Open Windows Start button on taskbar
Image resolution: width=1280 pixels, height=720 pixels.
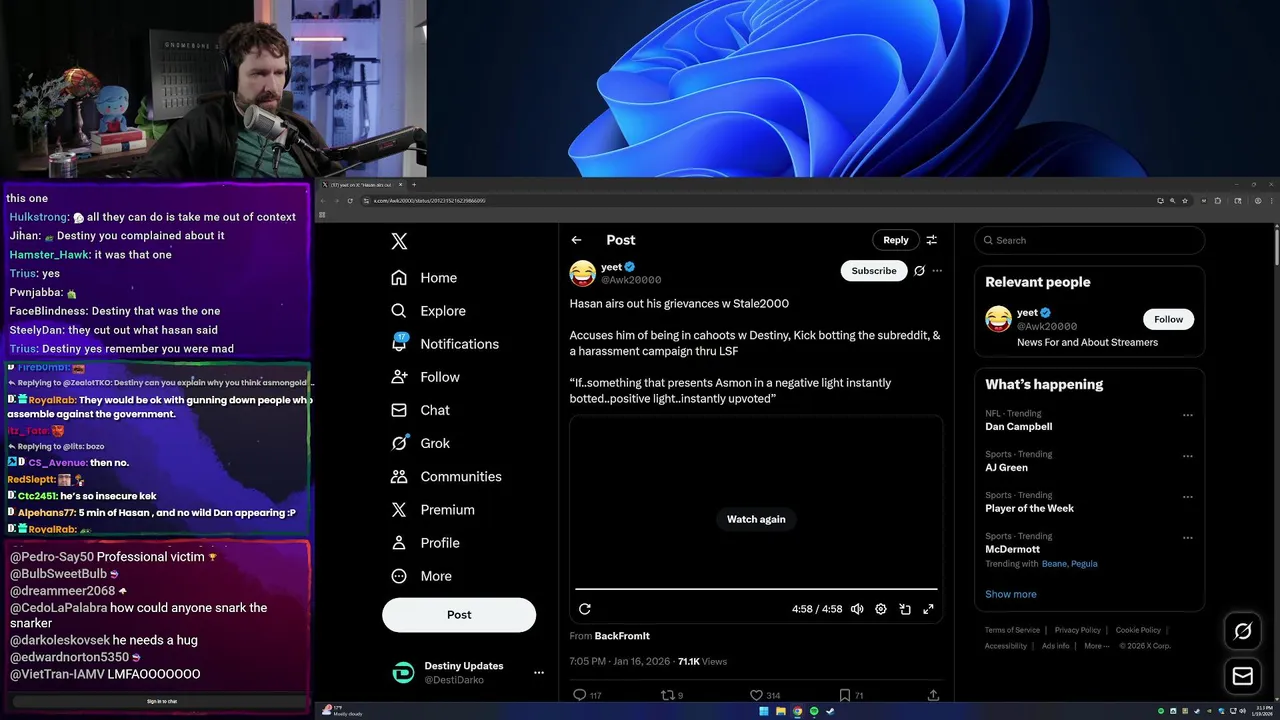tap(764, 712)
